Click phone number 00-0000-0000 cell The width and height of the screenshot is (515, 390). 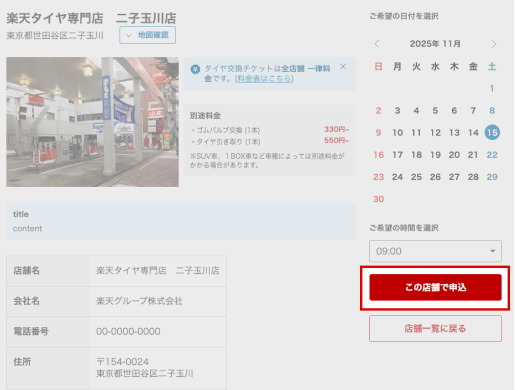pyautogui.click(x=128, y=331)
